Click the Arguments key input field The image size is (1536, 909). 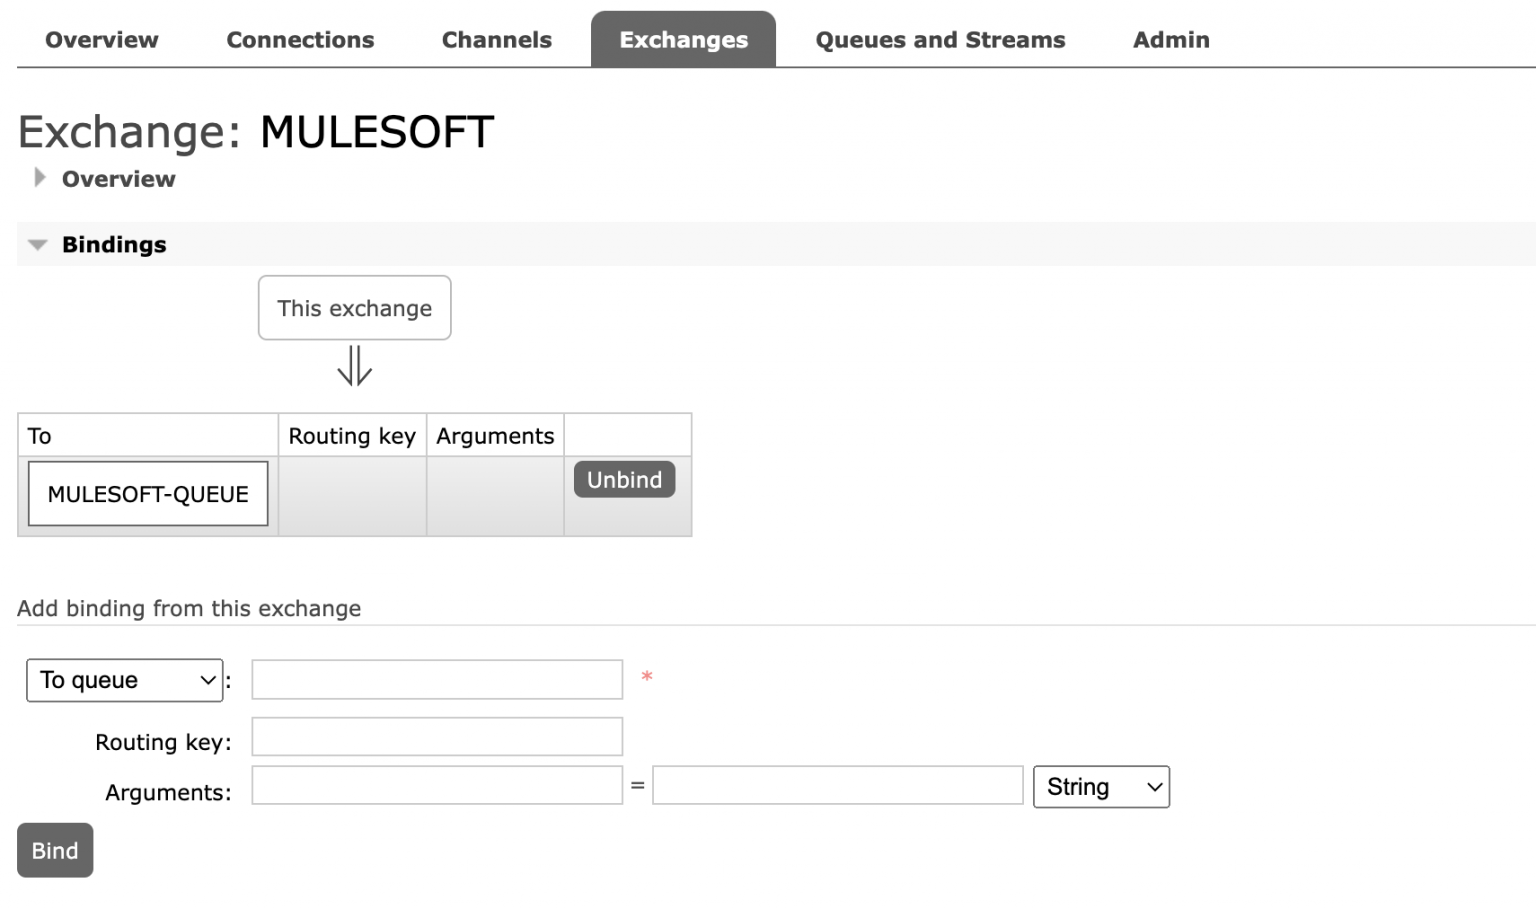click(437, 785)
